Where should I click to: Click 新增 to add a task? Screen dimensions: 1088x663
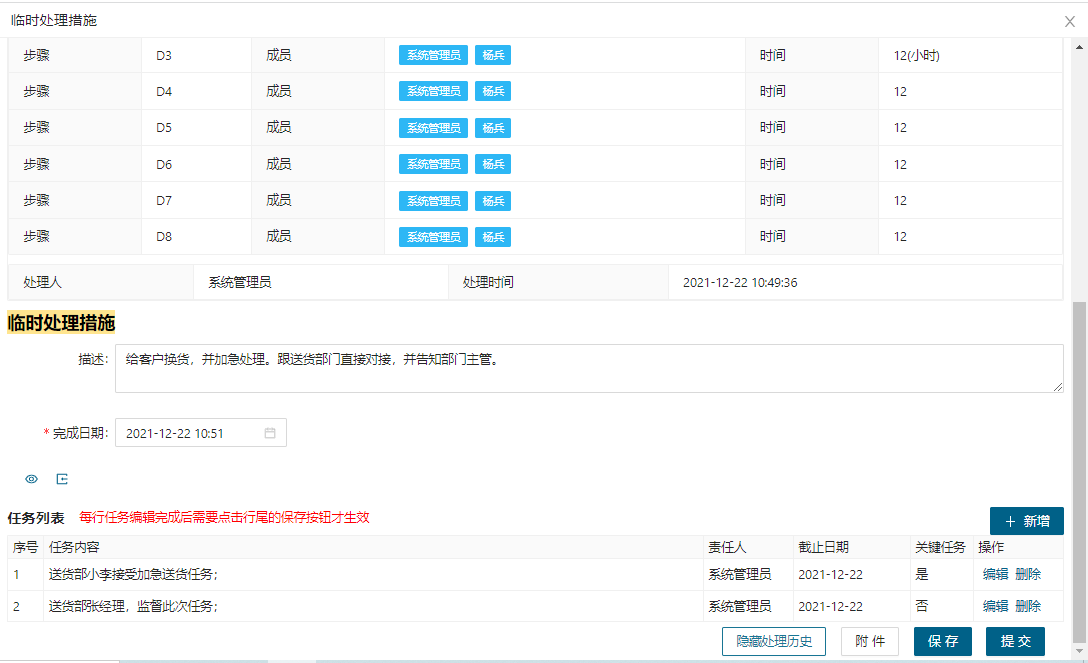tap(1026, 521)
